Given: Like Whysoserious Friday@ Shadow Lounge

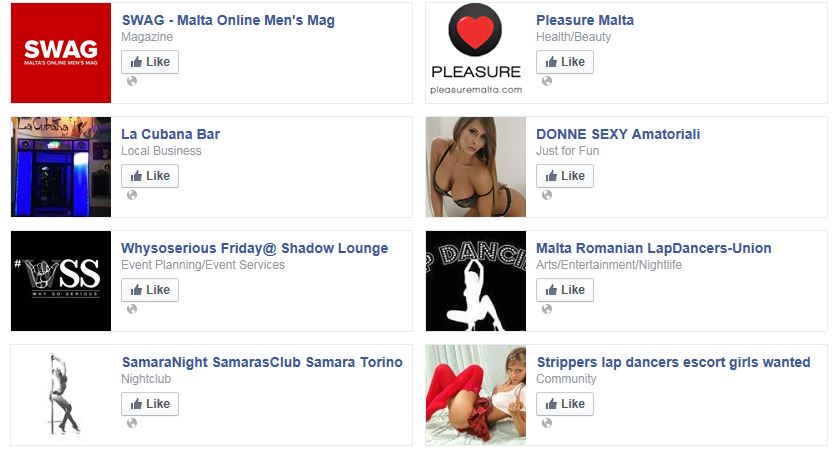Looking at the screenshot, I should click(x=150, y=290).
